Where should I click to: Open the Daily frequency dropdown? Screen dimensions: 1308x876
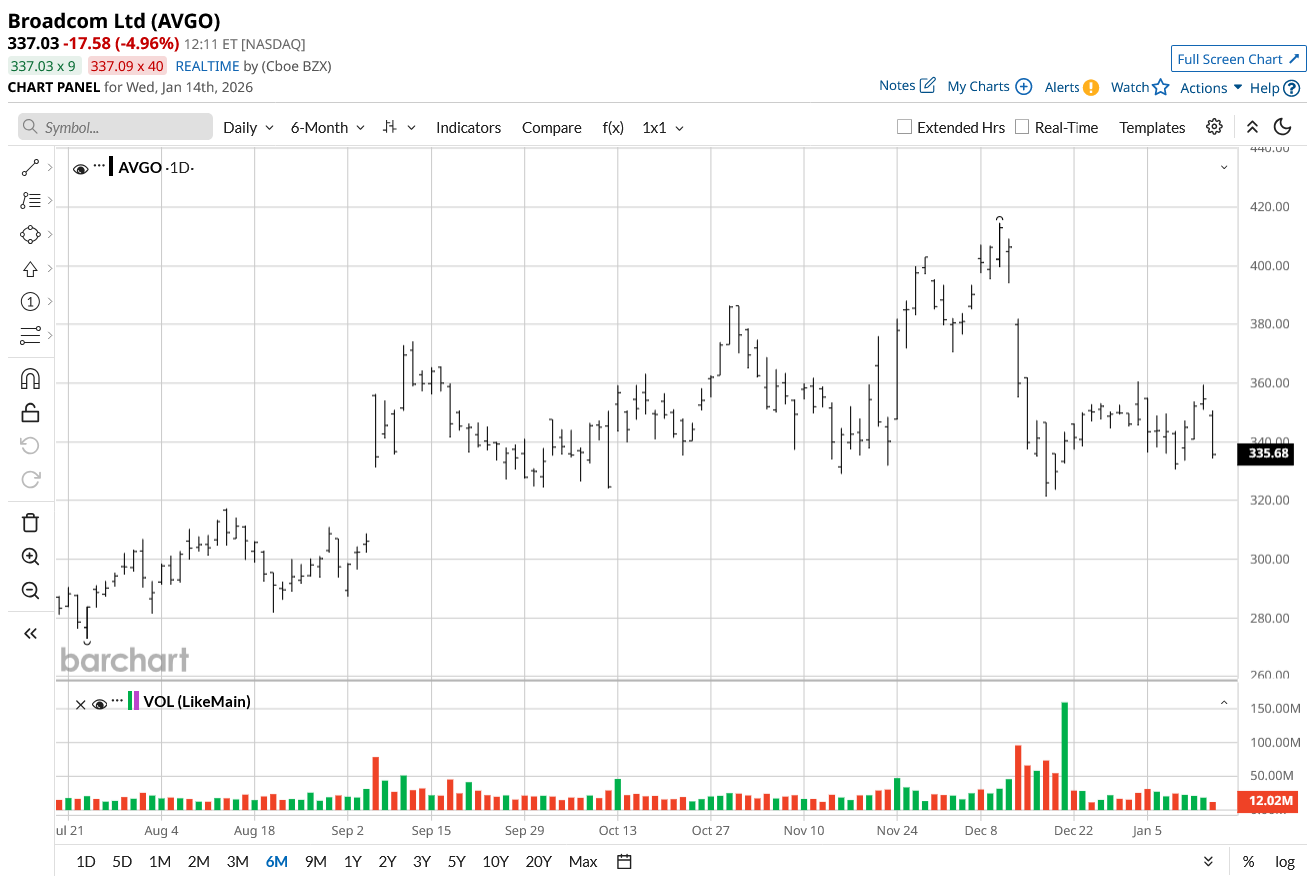tap(248, 127)
